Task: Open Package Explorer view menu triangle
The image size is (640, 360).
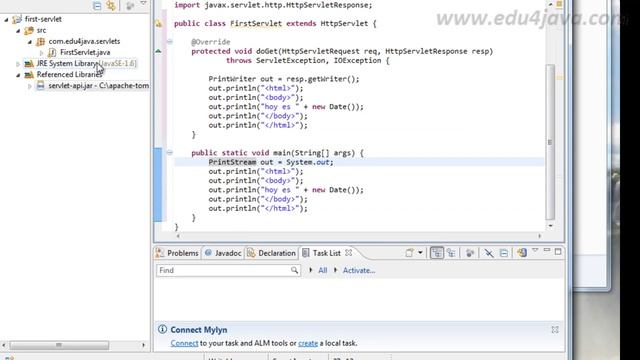Action: (143, 3)
